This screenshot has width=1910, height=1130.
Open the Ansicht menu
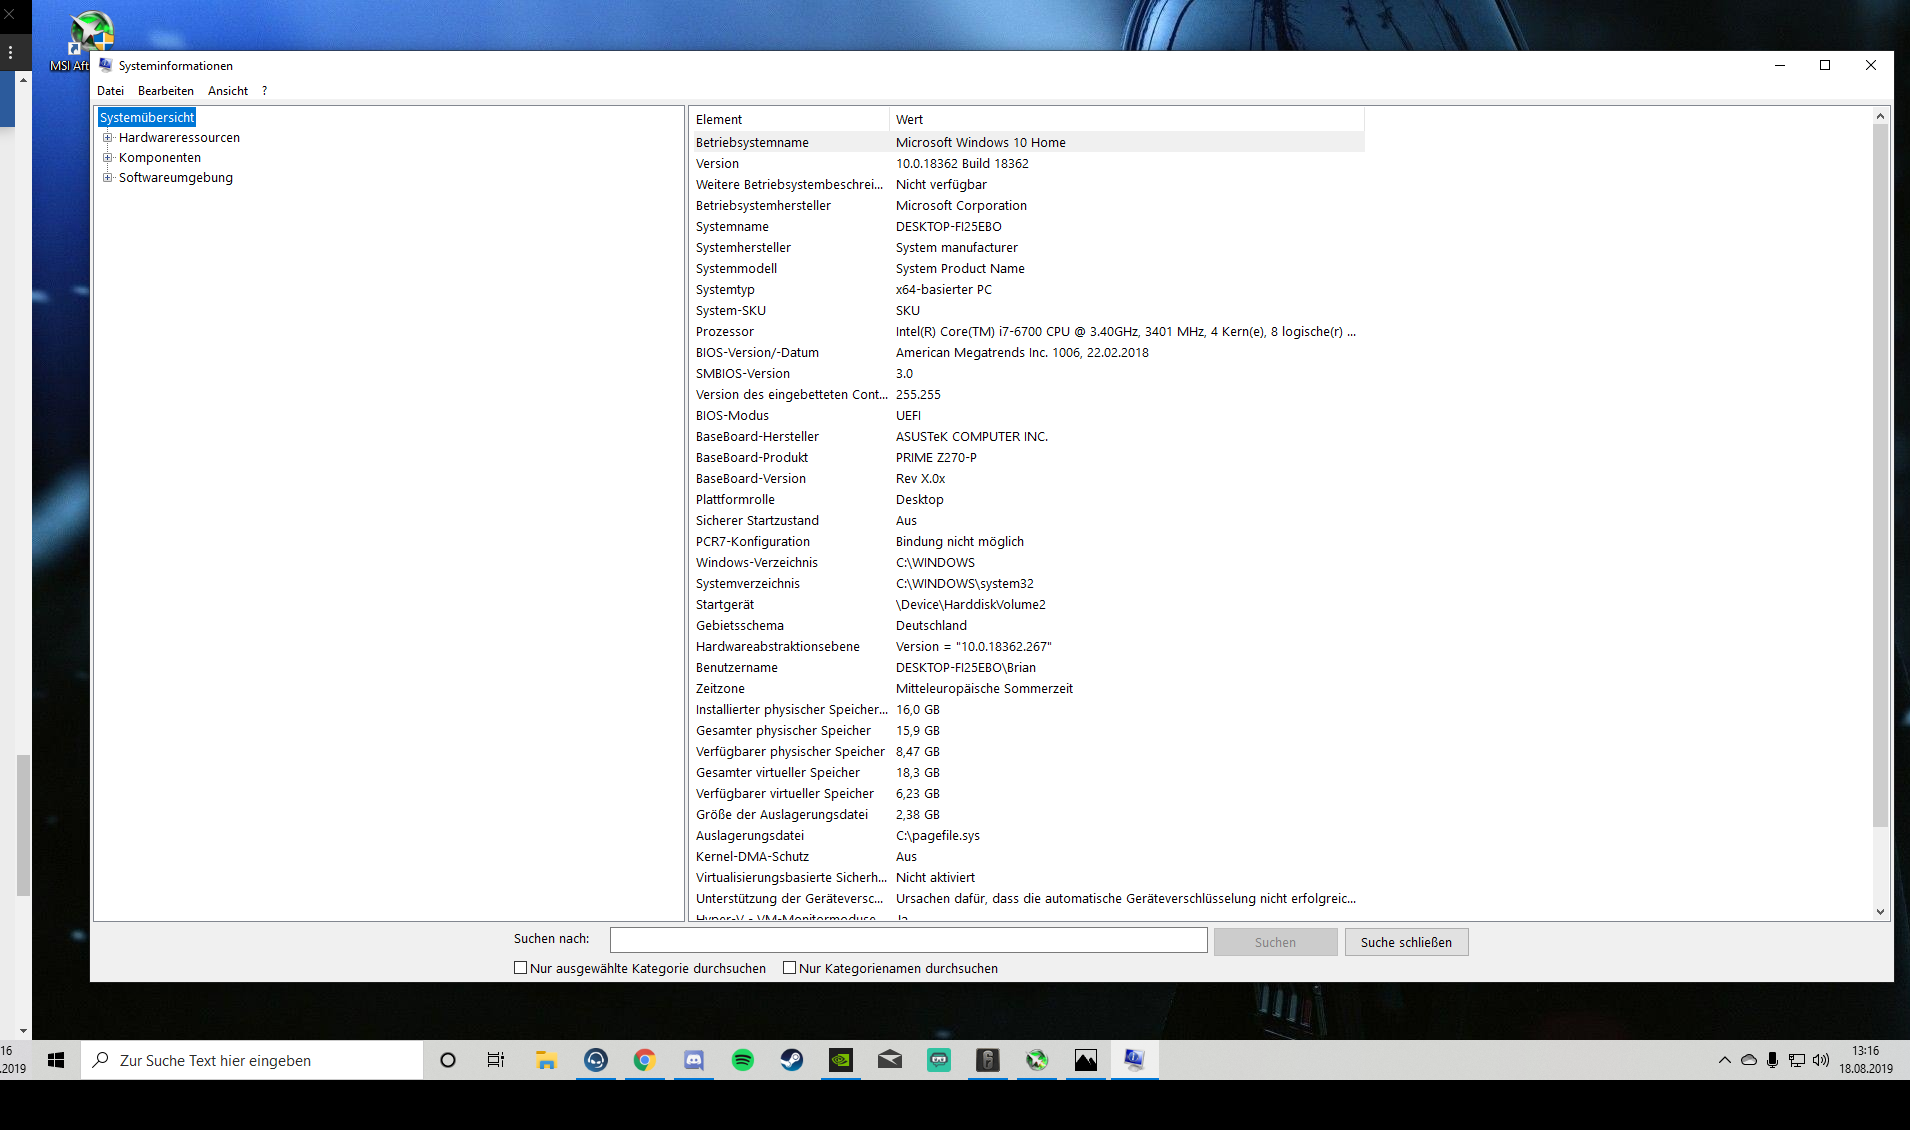[x=228, y=91]
